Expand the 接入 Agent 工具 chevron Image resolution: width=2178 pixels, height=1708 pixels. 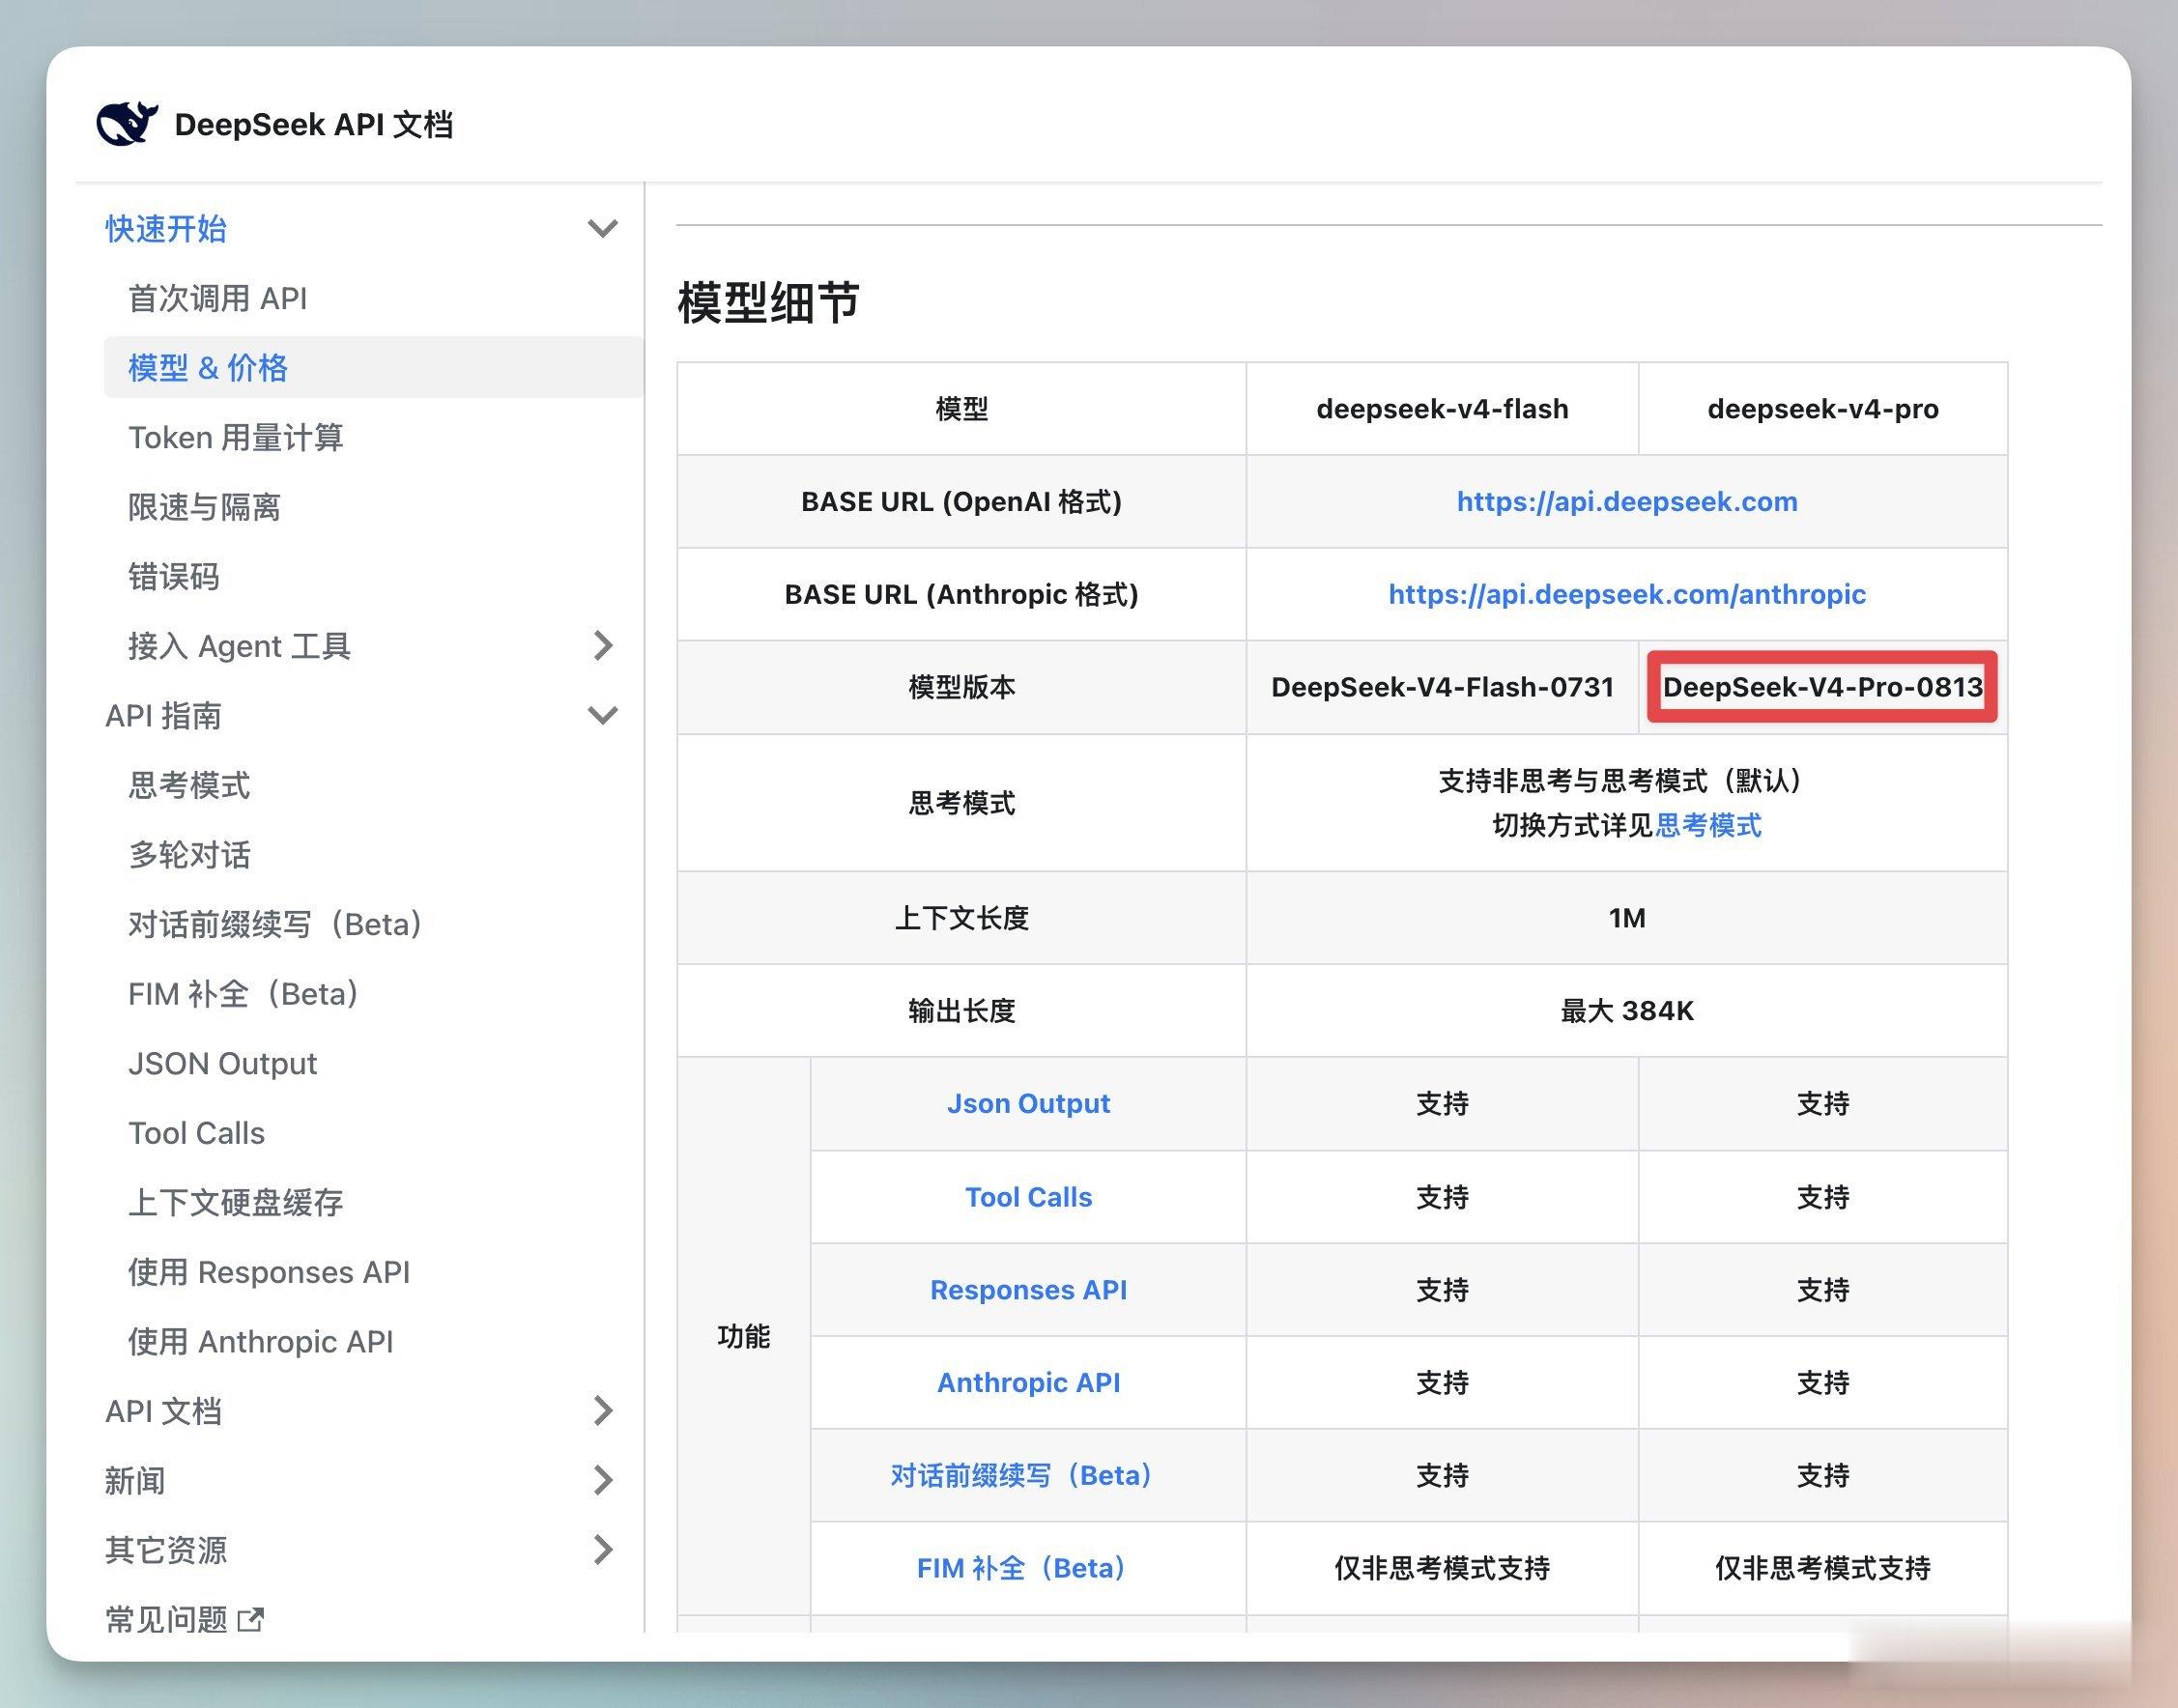[x=602, y=646]
